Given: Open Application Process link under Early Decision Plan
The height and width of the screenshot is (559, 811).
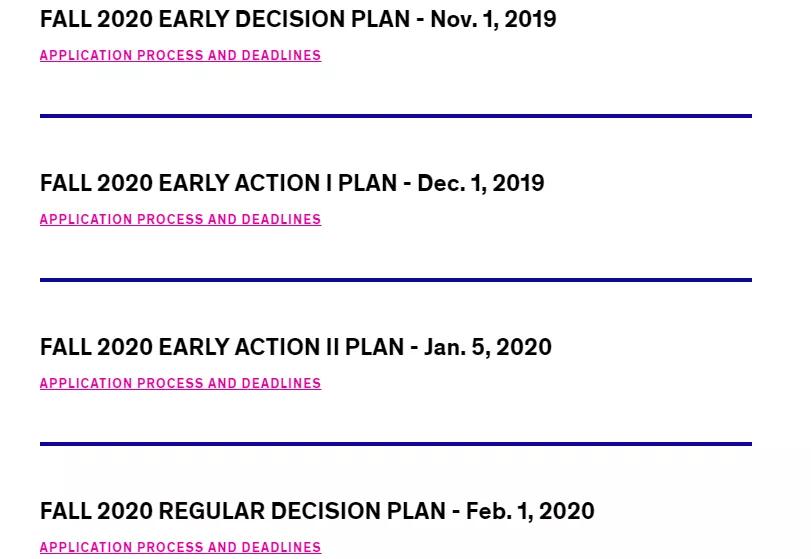Looking at the screenshot, I should pos(181,55).
